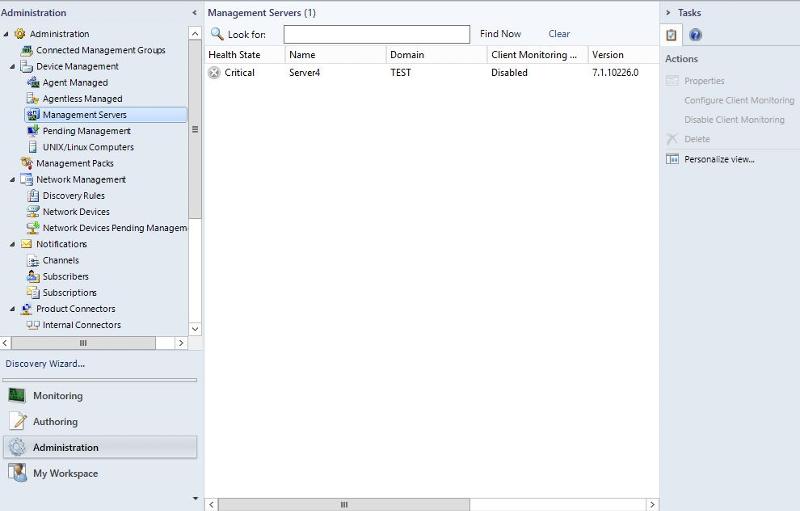Click the 7.1.10226.0 version cell

click(x=615, y=72)
